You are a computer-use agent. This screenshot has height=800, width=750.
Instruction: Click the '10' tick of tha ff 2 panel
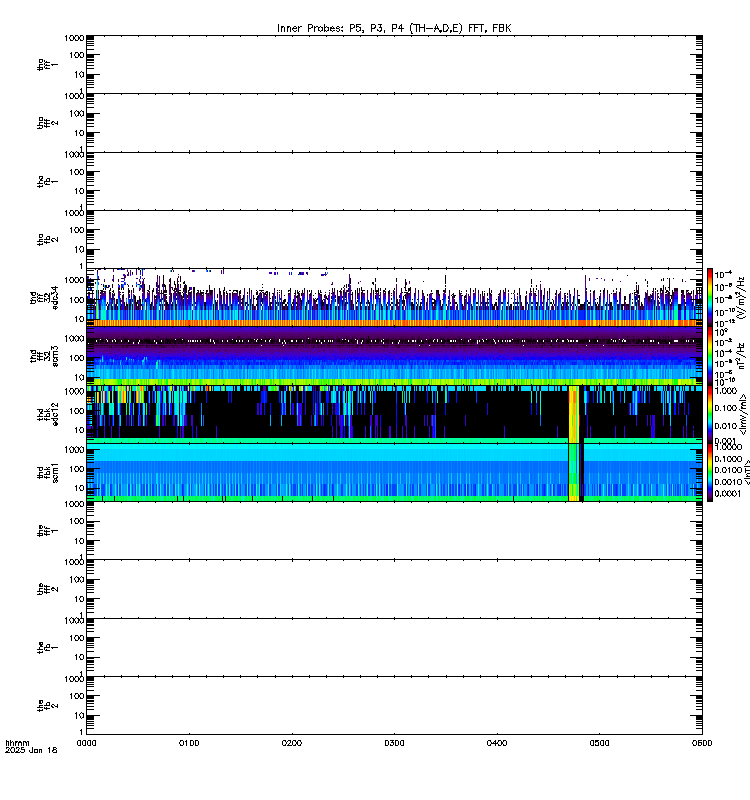tap(79, 133)
